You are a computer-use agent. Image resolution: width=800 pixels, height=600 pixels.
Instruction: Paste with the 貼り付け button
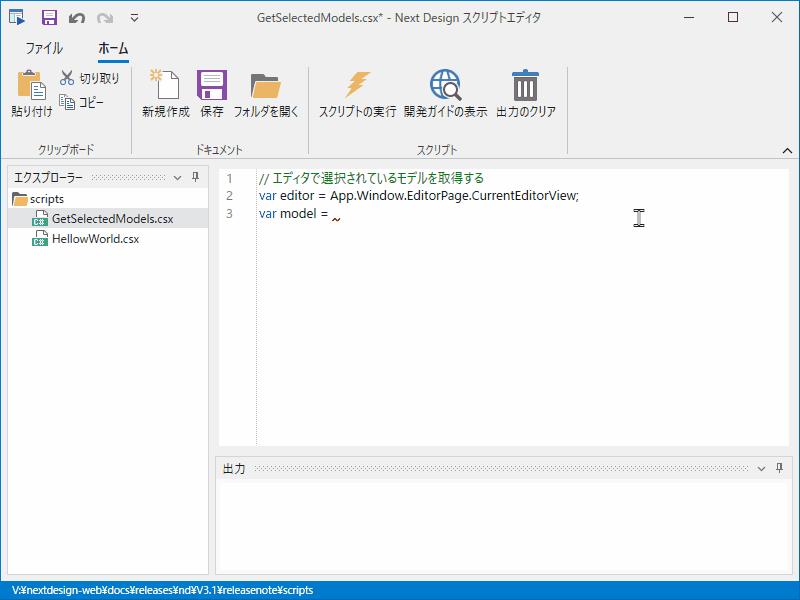point(32,94)
